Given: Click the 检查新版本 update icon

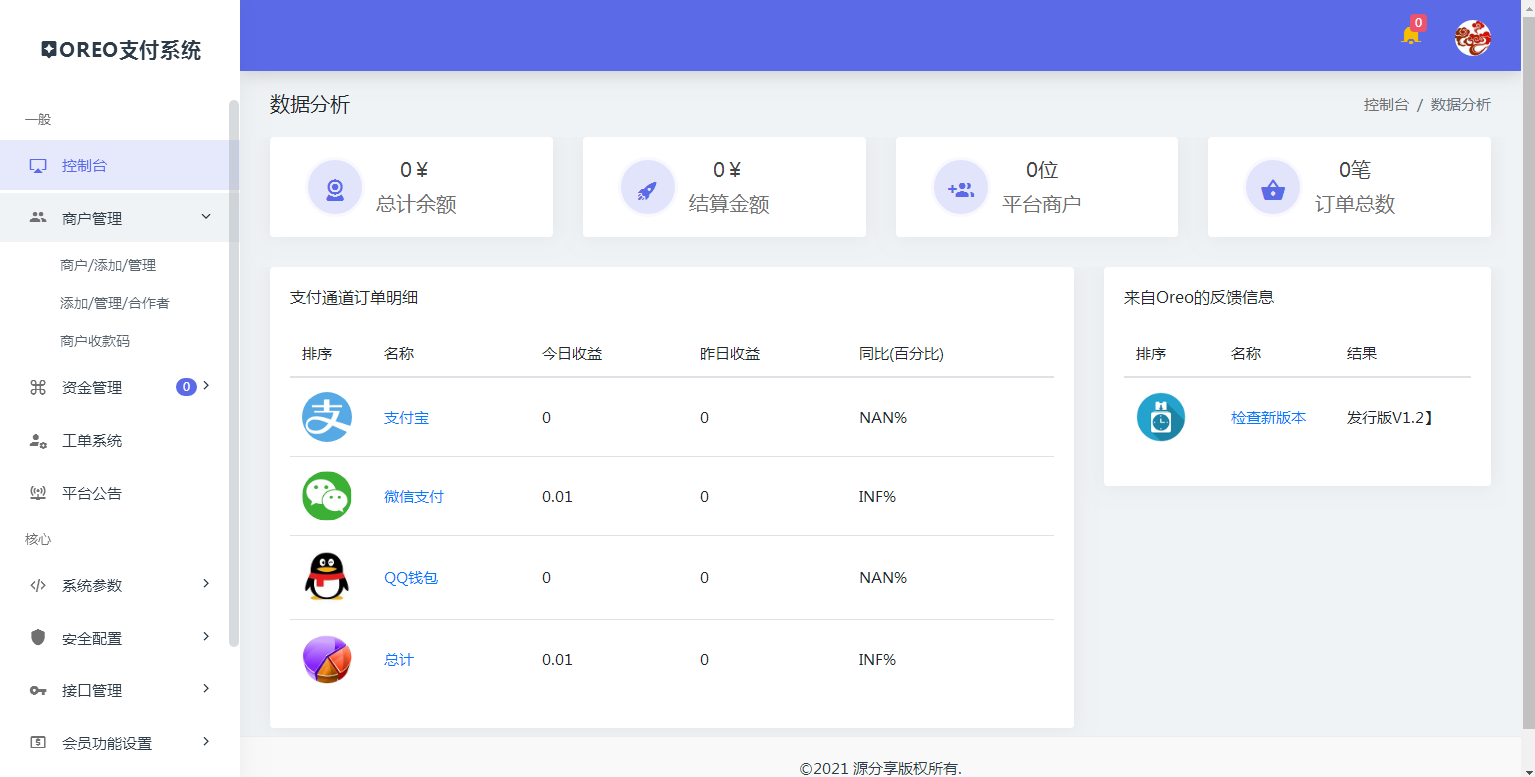Looking at the screenshot, I should (1160, 417).
